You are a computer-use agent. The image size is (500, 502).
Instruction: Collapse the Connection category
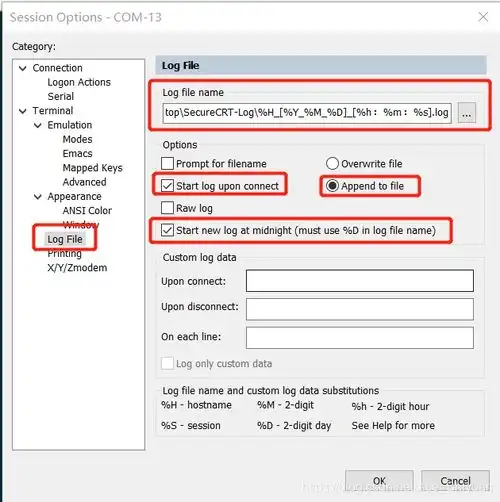pos(23,68)
